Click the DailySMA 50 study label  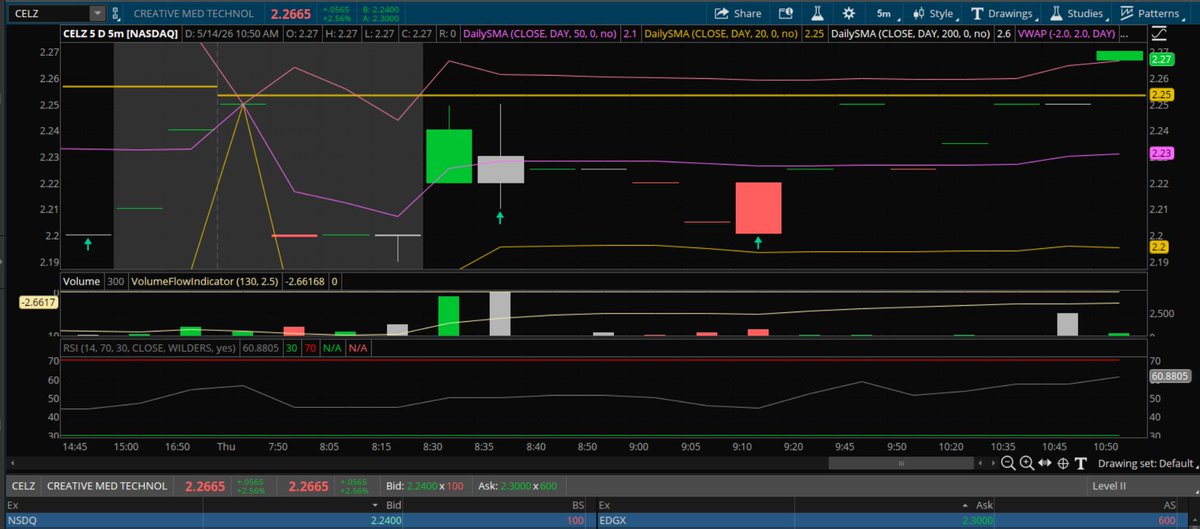point(542,33)
